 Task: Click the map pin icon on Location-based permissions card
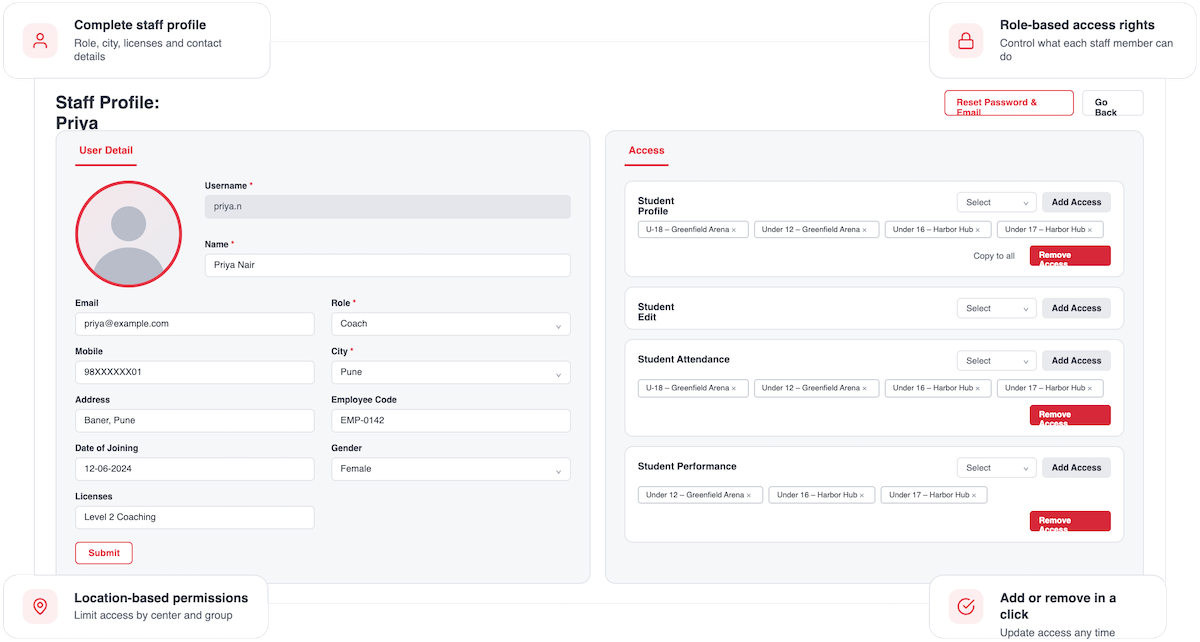pyautogui.click(x=40, y=606)
